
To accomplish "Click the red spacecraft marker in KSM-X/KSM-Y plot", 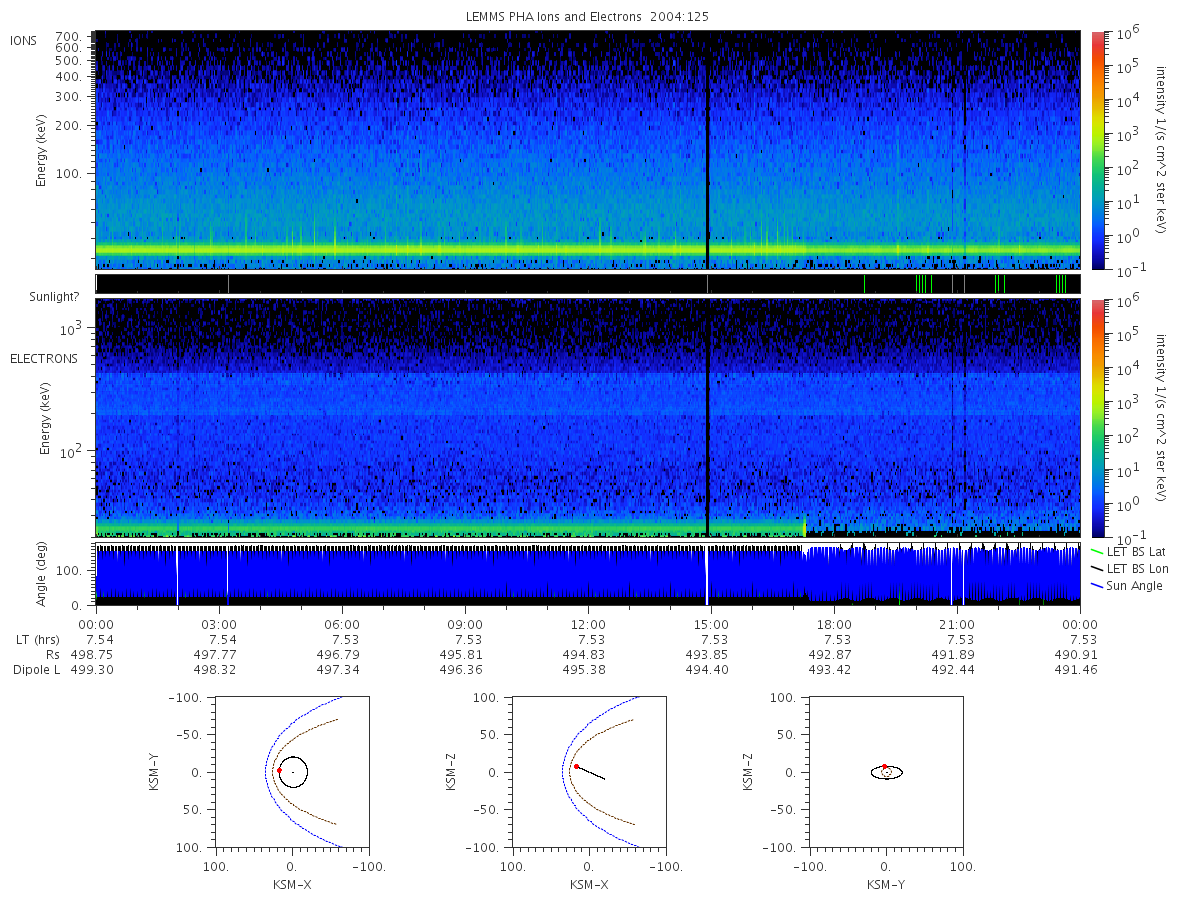I will coord(279,770).
